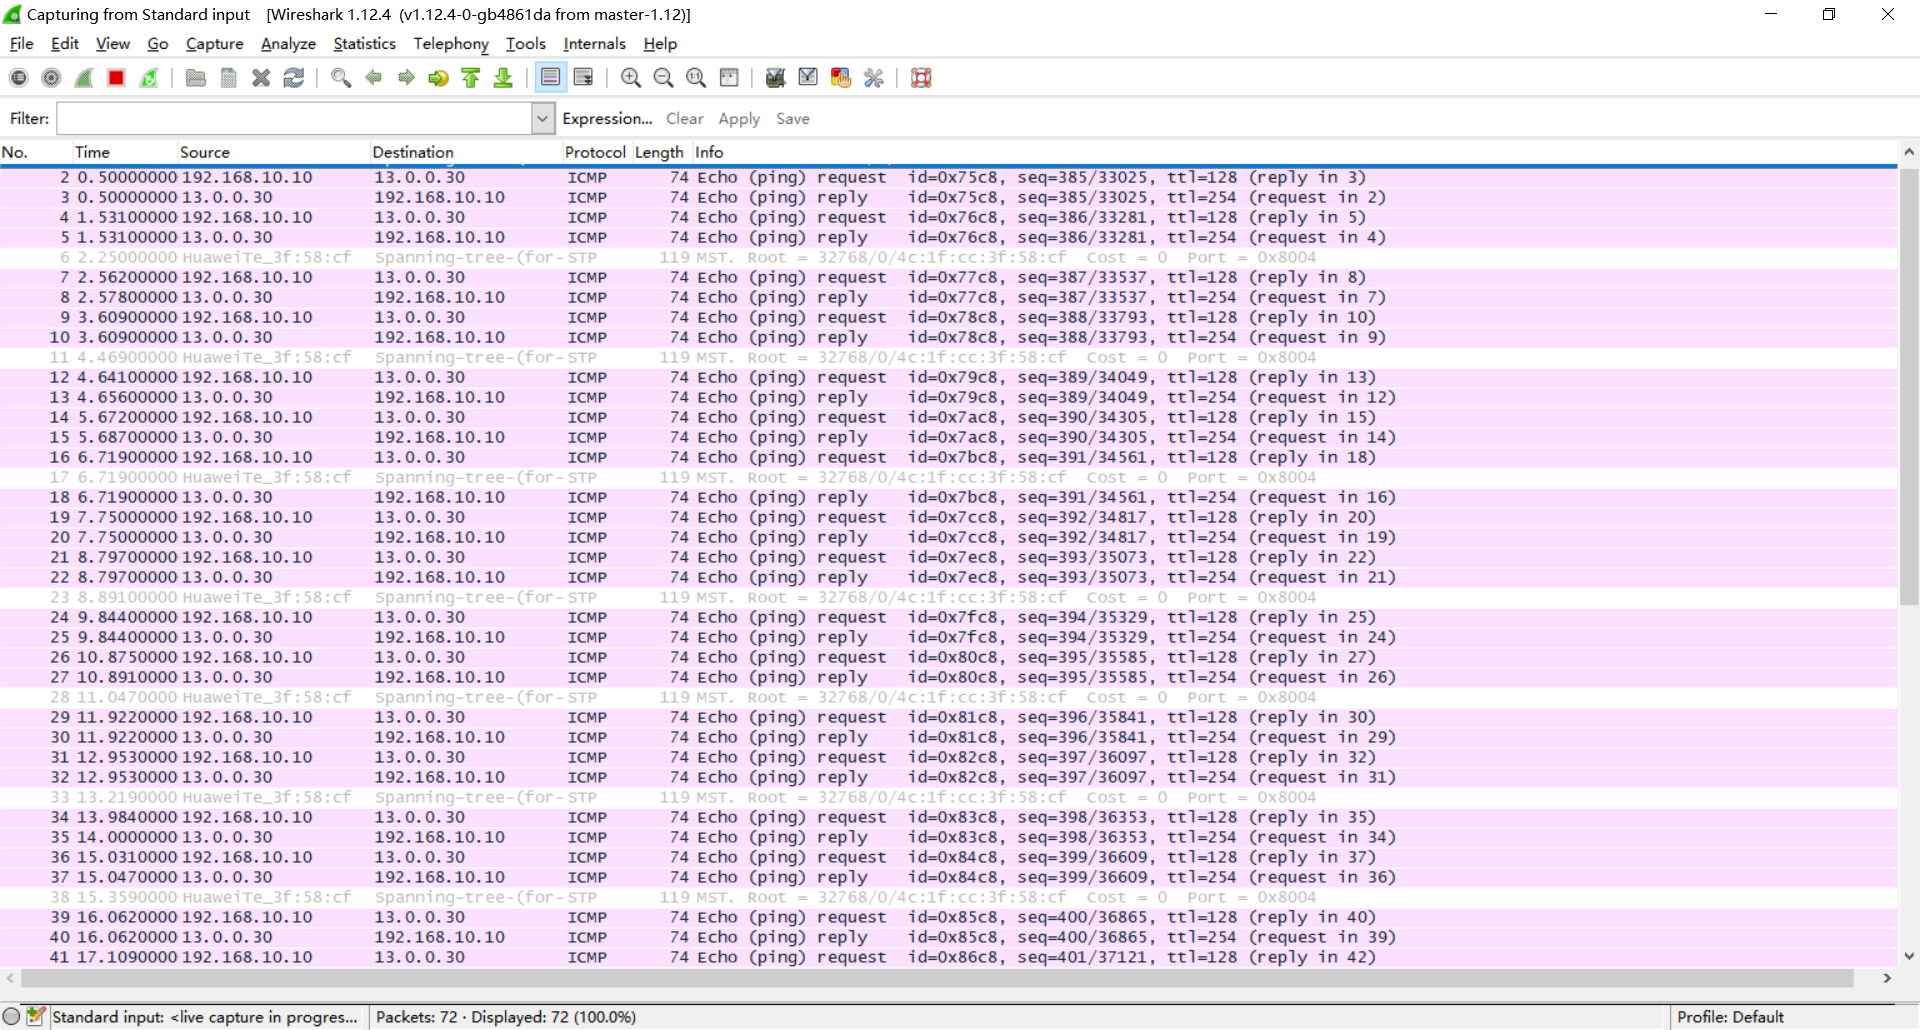Open the Help menu

[660, 44]
